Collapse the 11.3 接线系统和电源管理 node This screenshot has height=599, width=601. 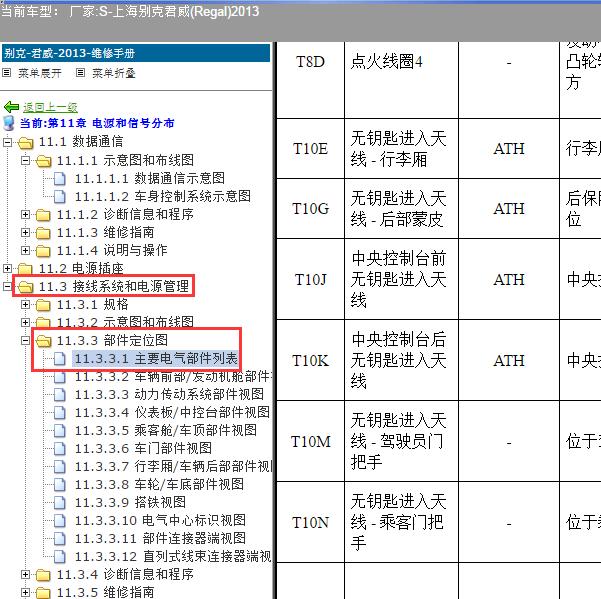(x=7, y=286)
